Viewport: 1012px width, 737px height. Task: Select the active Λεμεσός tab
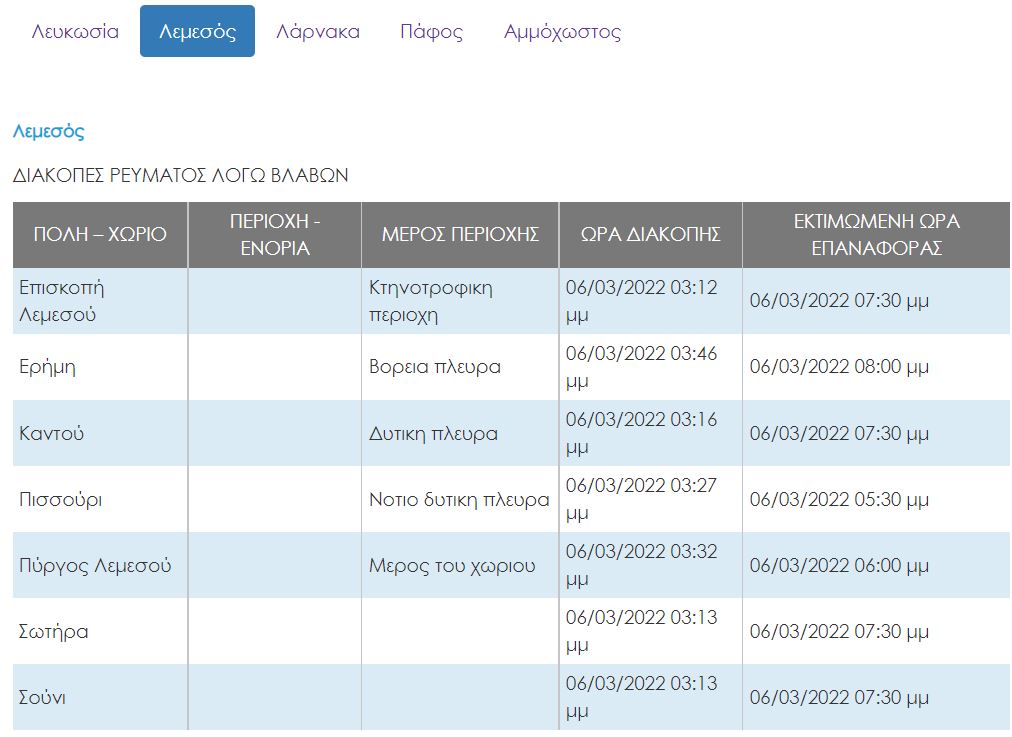click(x=197, y=31)
